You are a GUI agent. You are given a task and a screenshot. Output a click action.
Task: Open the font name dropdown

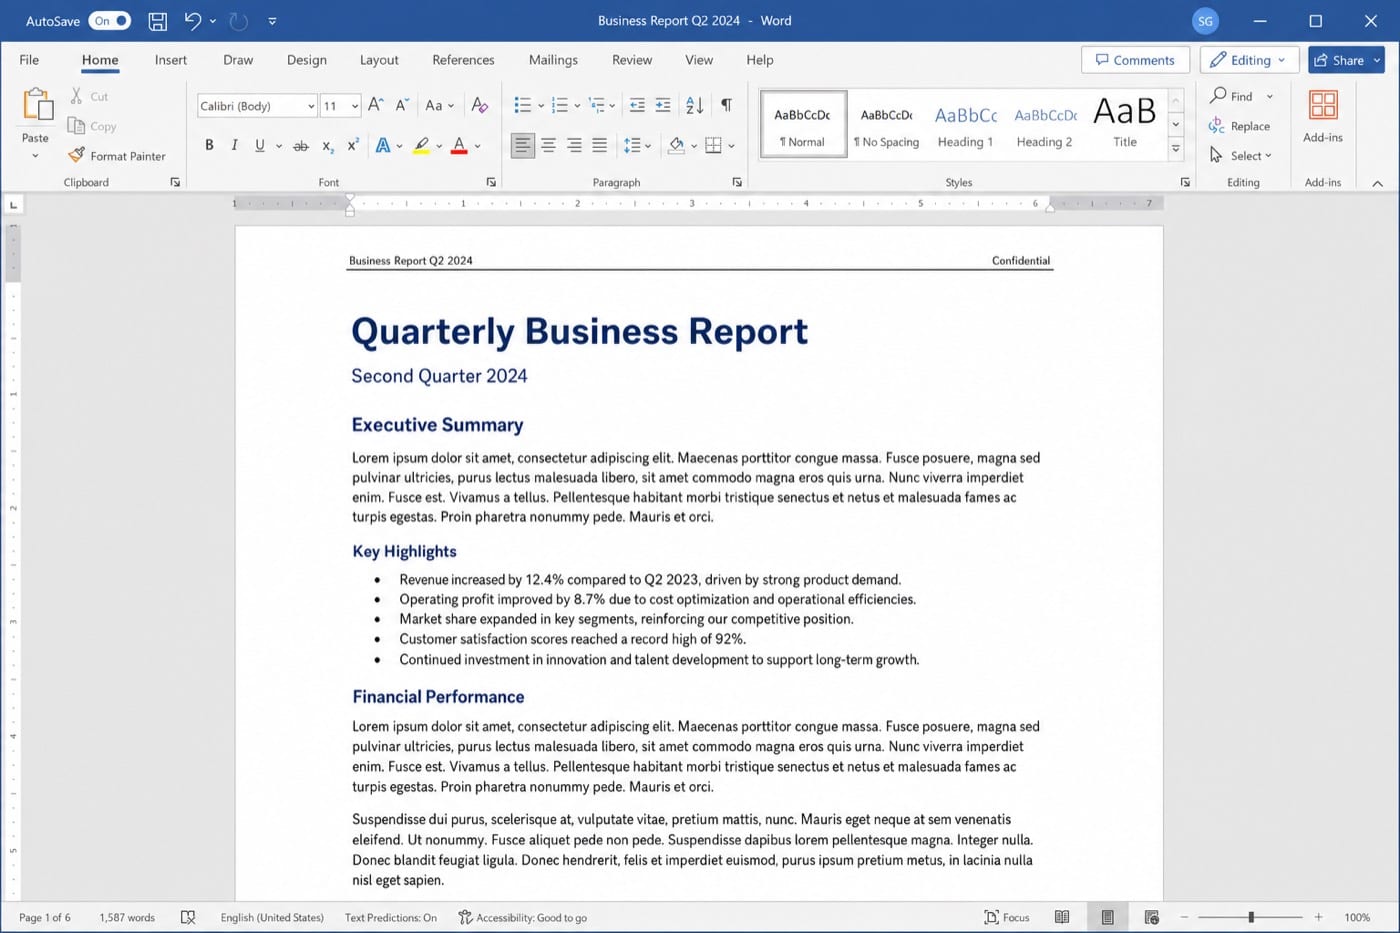pyautogui.click(x=311, y=106)
